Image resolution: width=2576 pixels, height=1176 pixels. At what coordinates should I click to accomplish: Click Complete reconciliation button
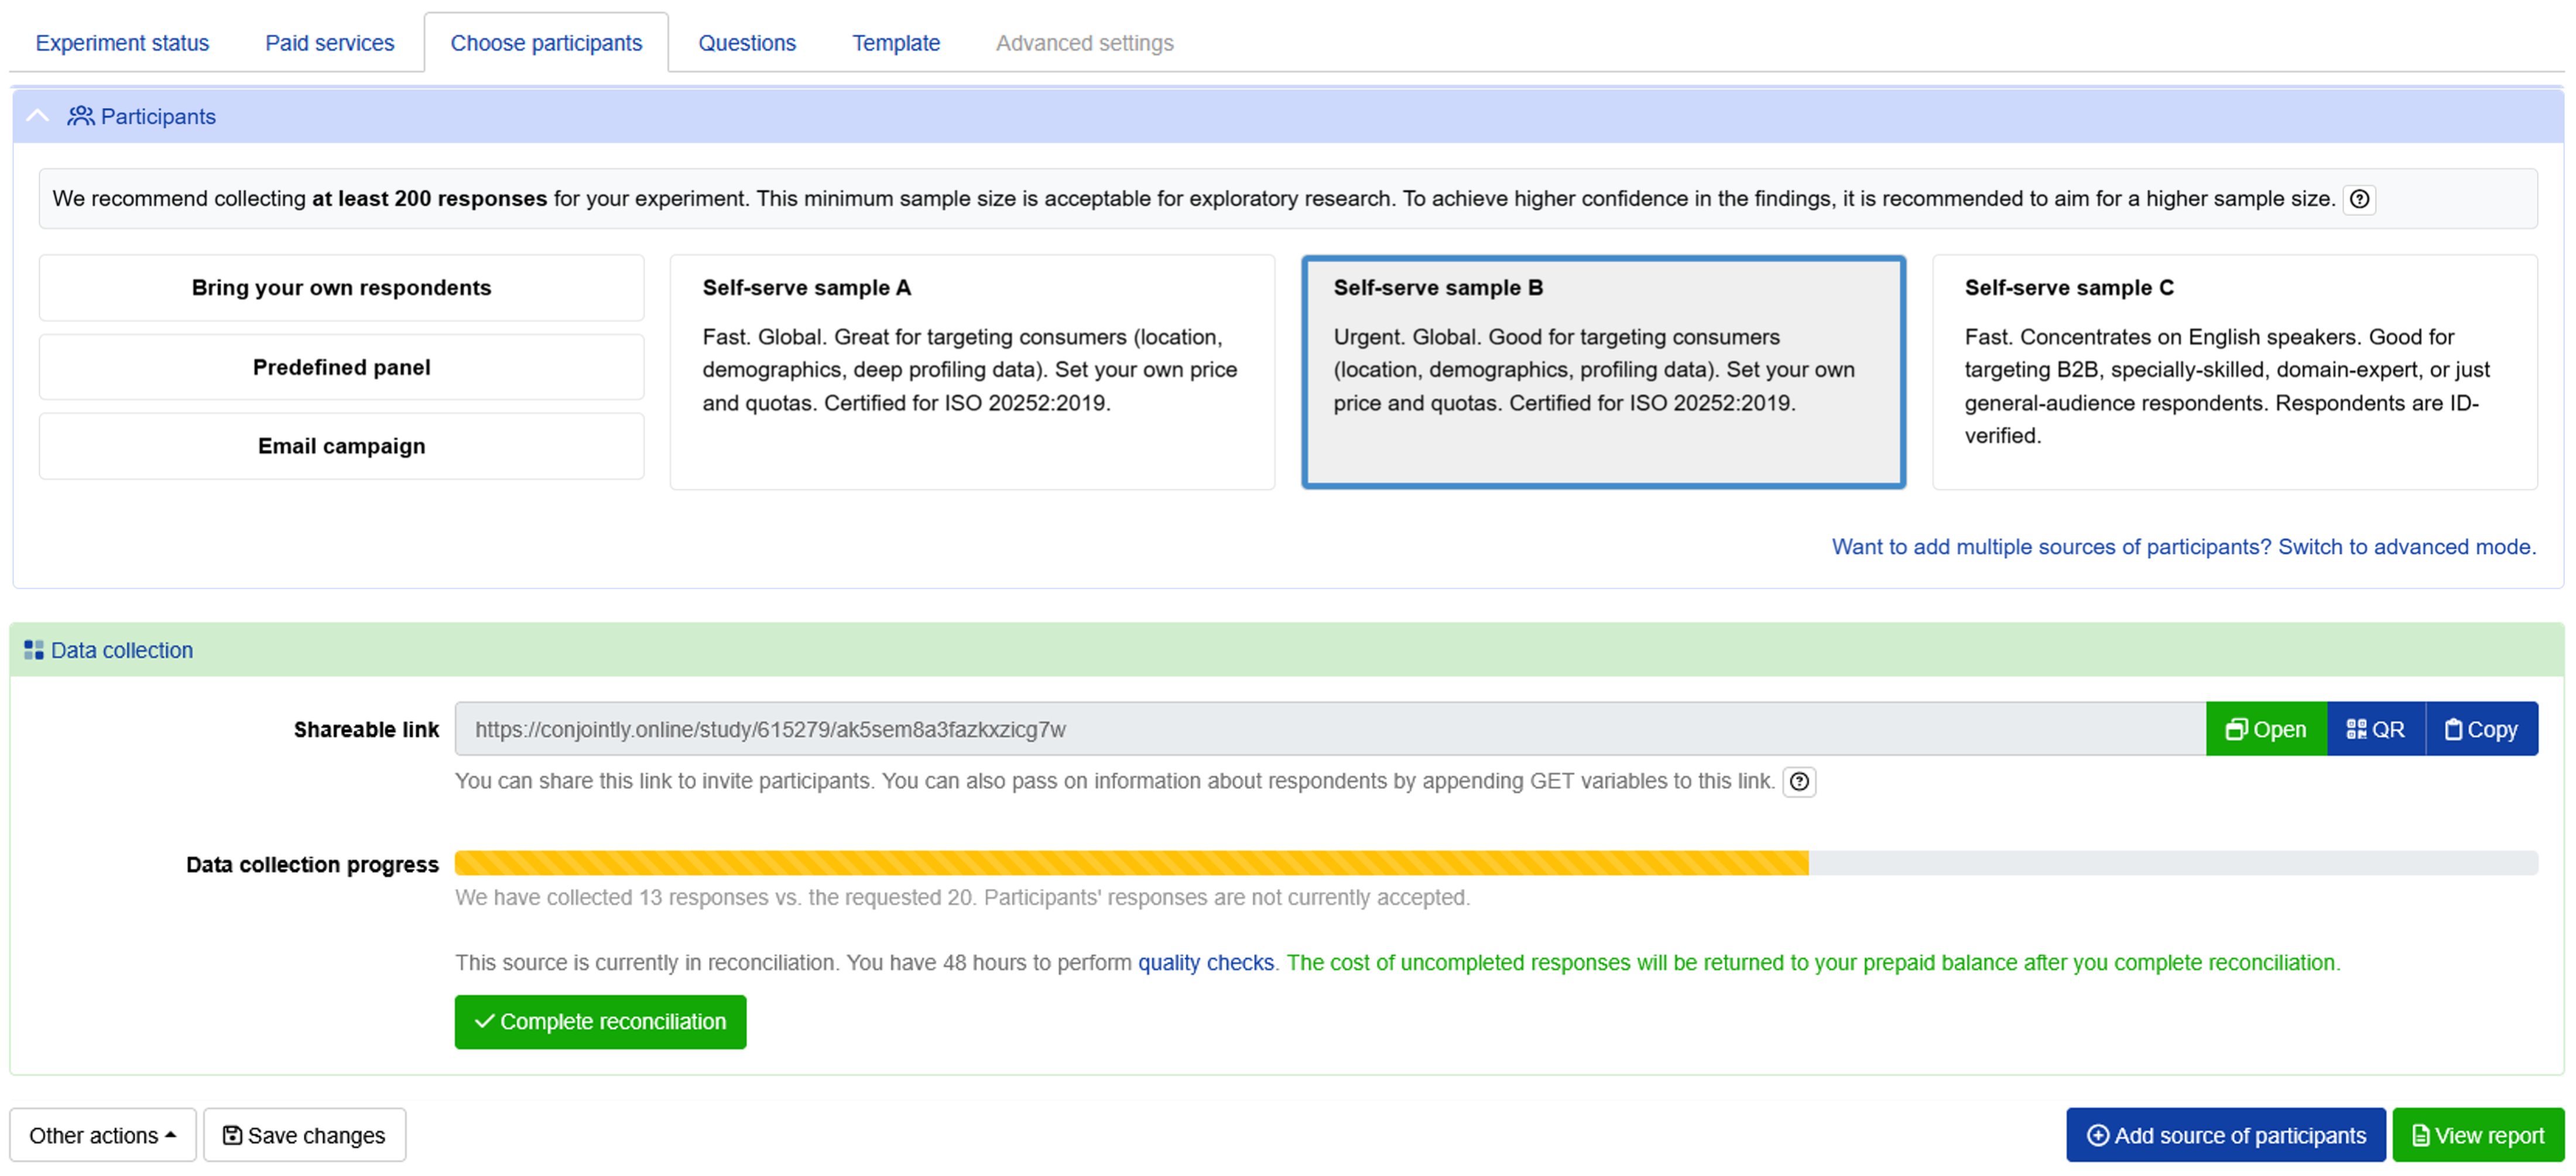(600, 1022)
